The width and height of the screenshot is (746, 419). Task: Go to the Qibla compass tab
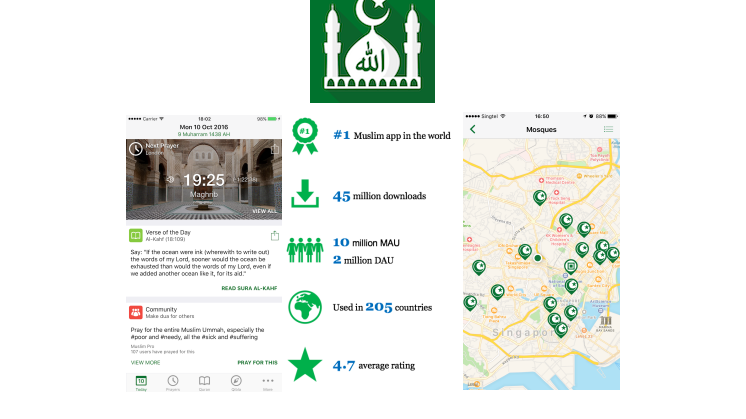236,383
